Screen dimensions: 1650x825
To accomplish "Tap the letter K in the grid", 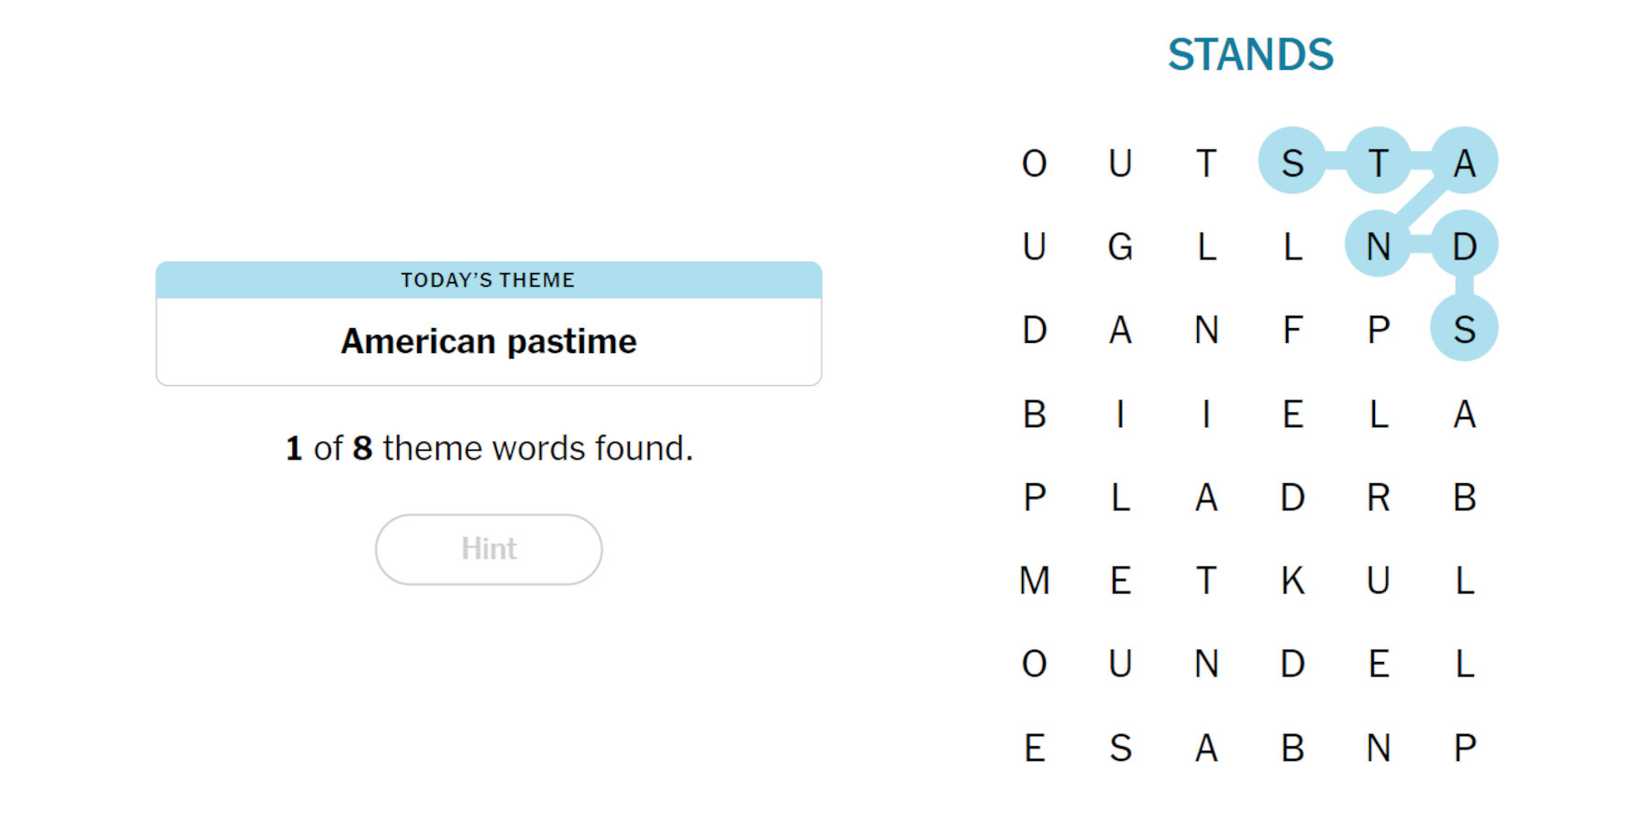I will point(1292,580).
